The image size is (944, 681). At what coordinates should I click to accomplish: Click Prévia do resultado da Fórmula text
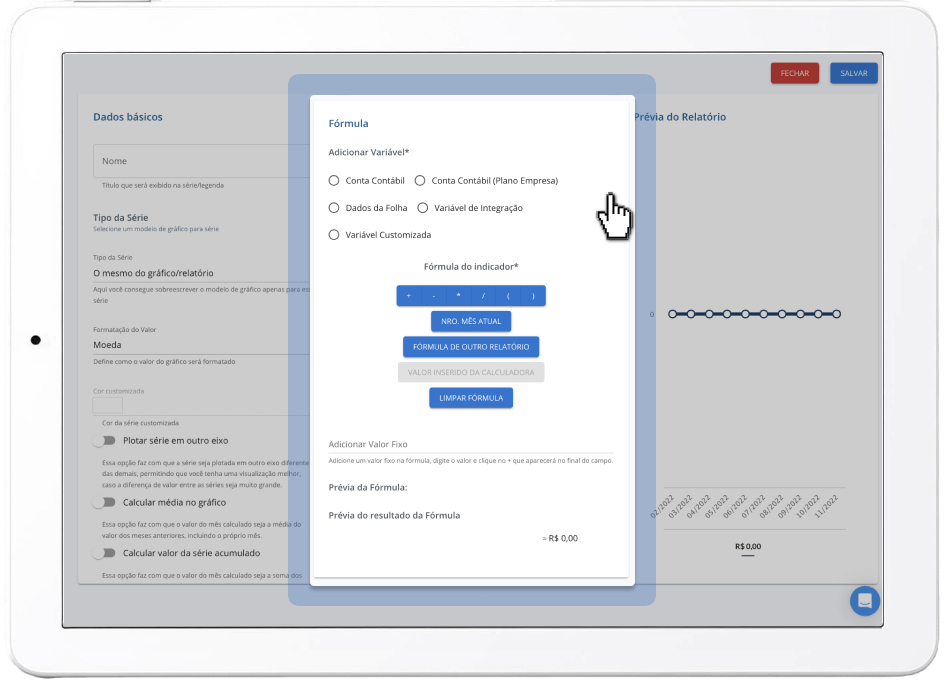click(x=394, y=515)
